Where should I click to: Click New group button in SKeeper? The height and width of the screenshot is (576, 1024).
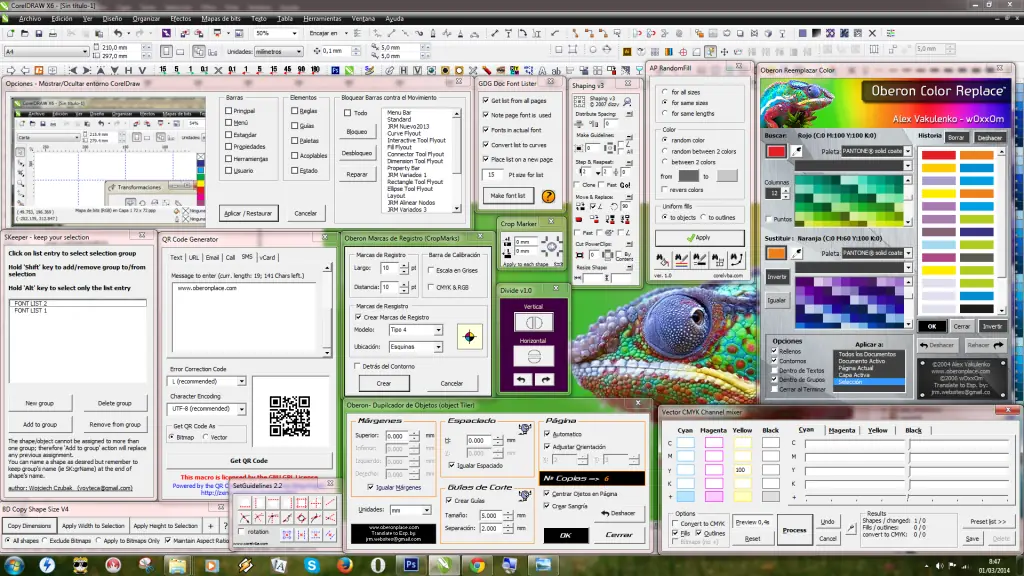point(40,404)
